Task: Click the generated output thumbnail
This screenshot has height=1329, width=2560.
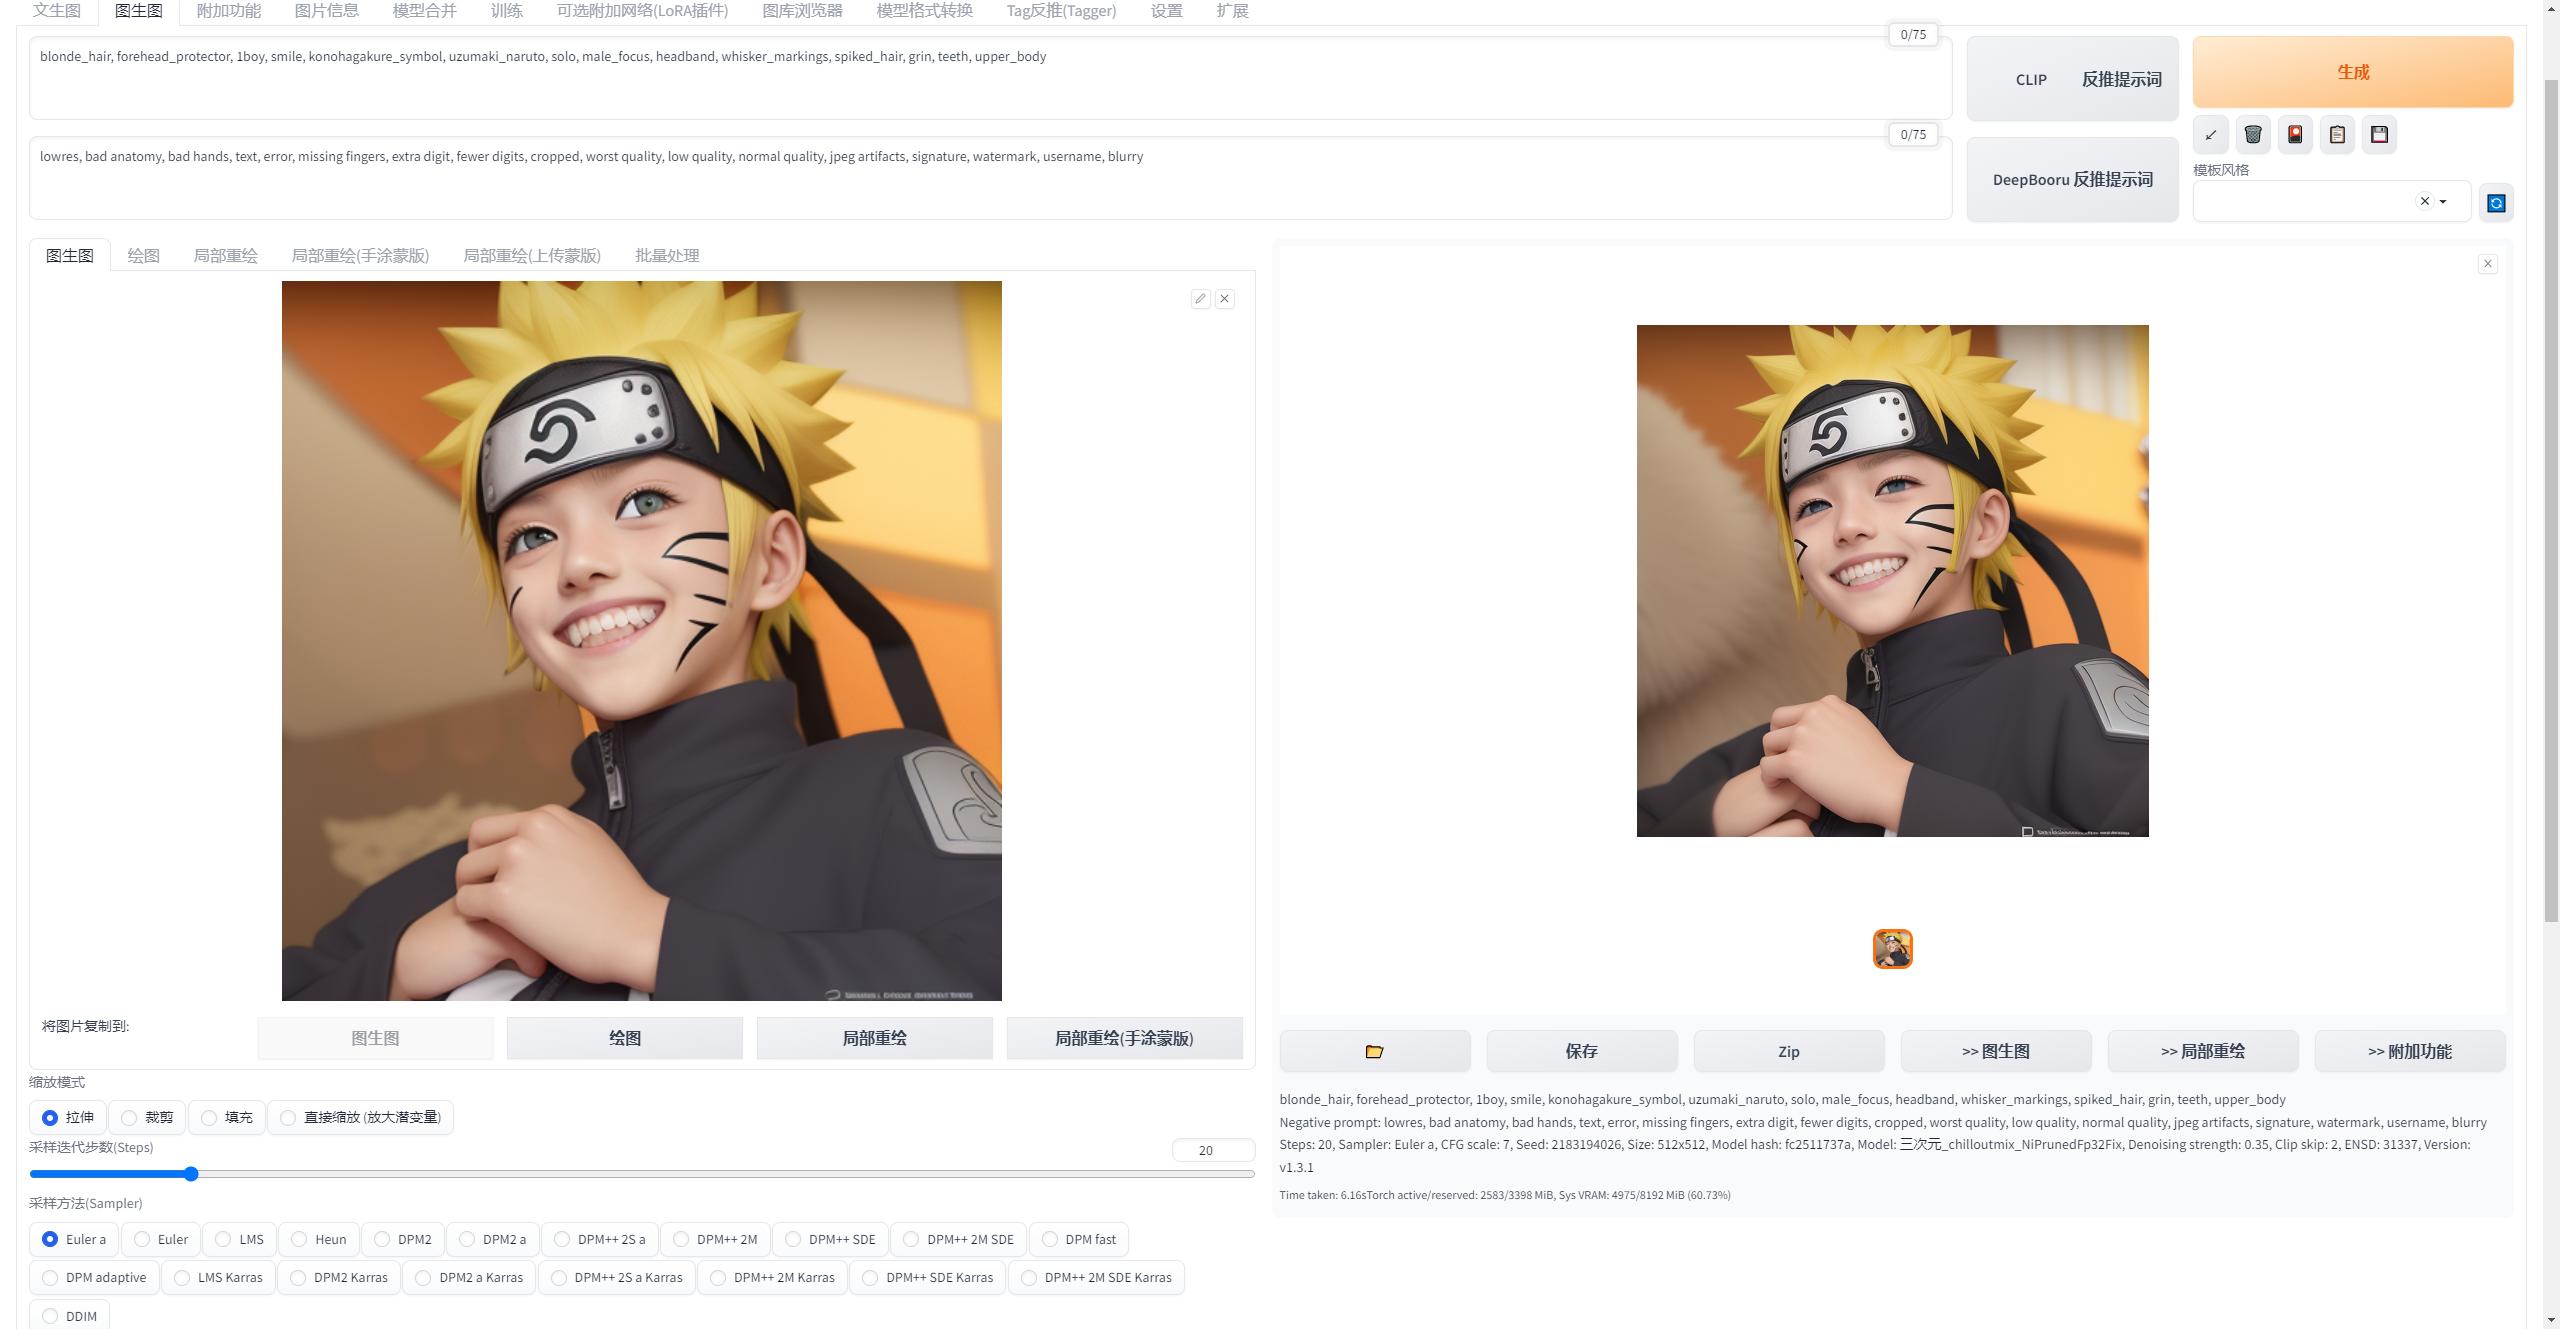Action: 1892,949
